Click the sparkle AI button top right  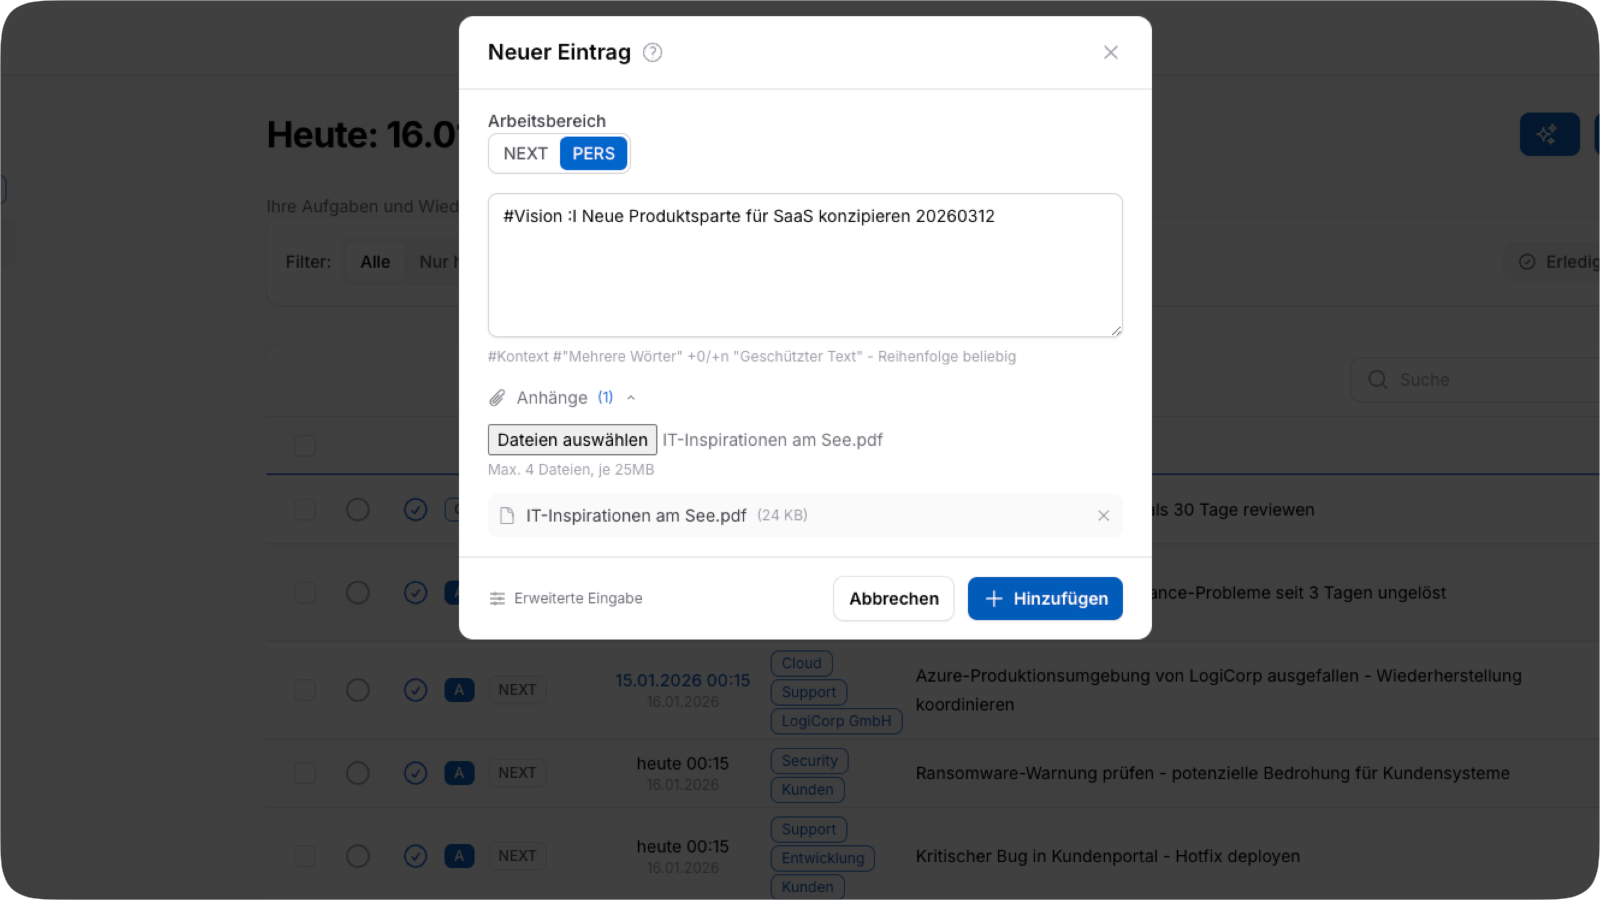tap(1549, 134)
